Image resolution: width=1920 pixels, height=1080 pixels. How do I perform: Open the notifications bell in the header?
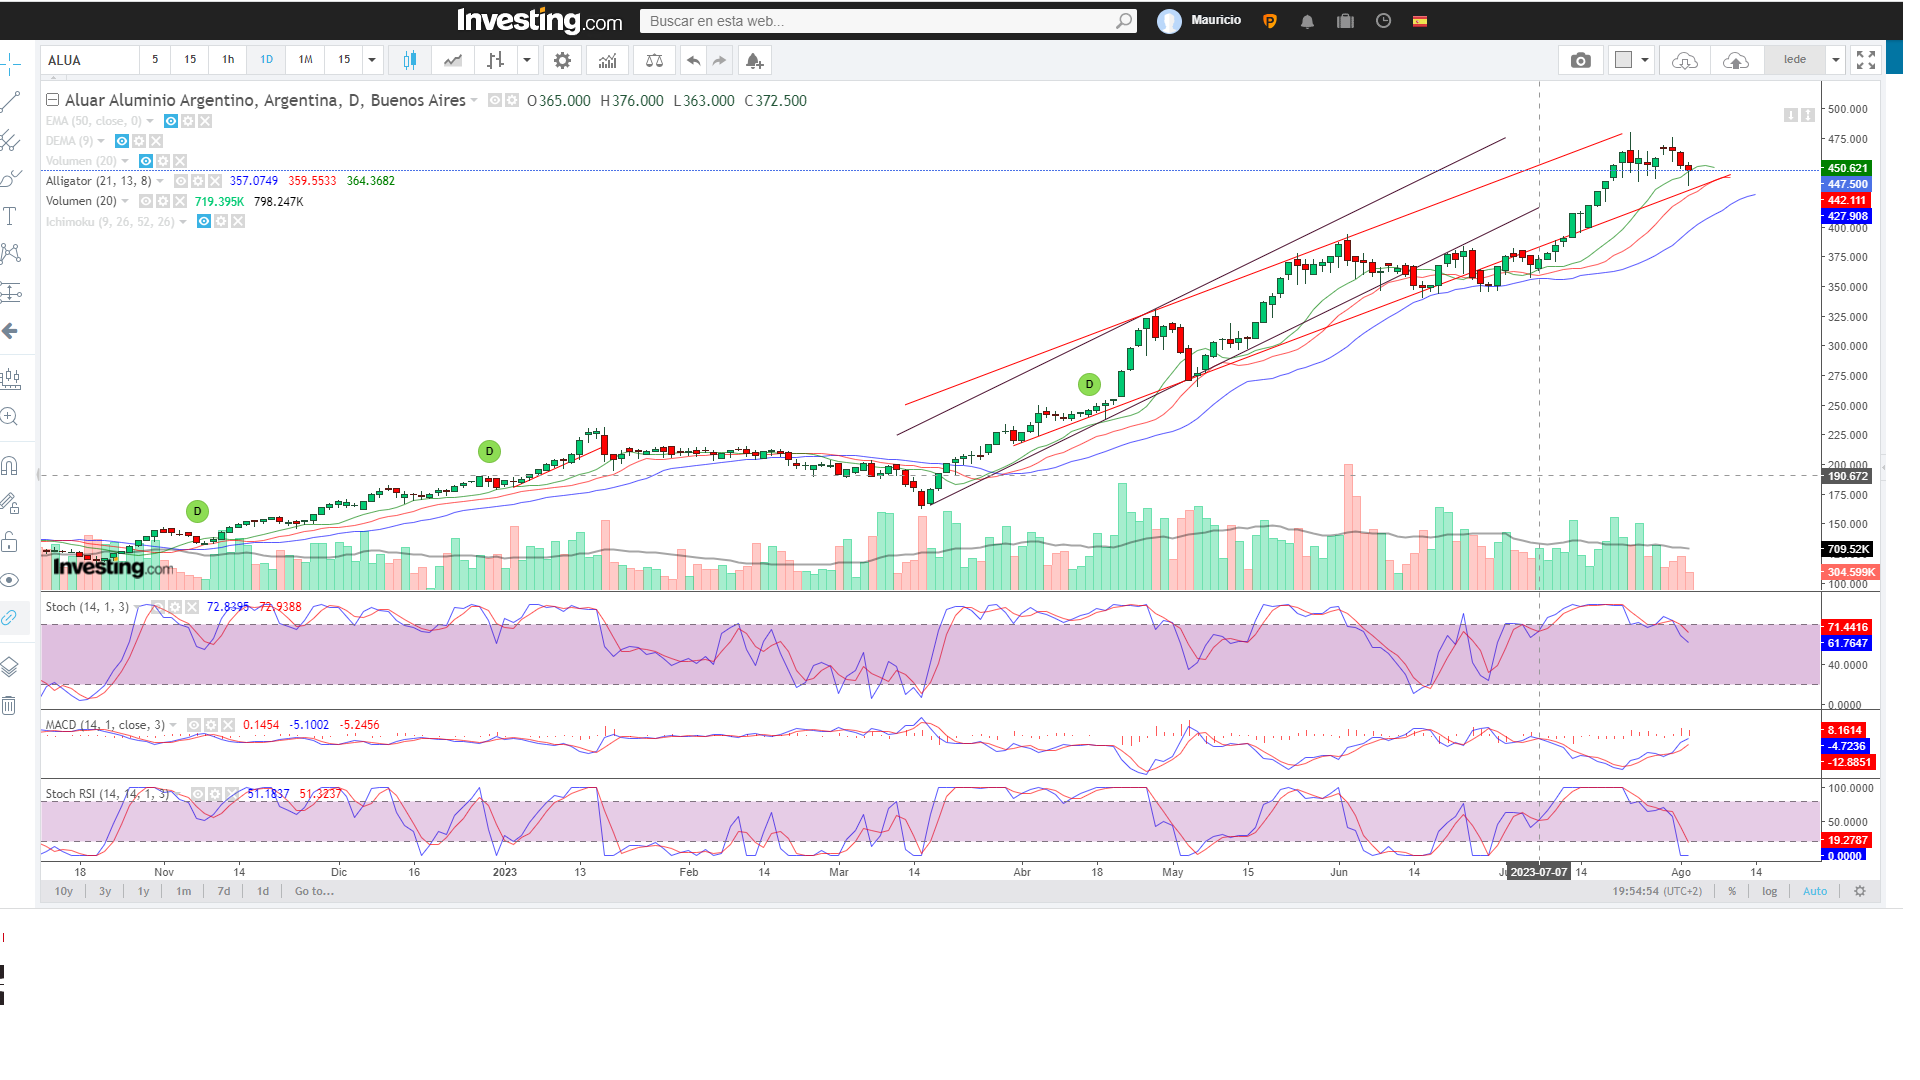tap(1307, 21)
